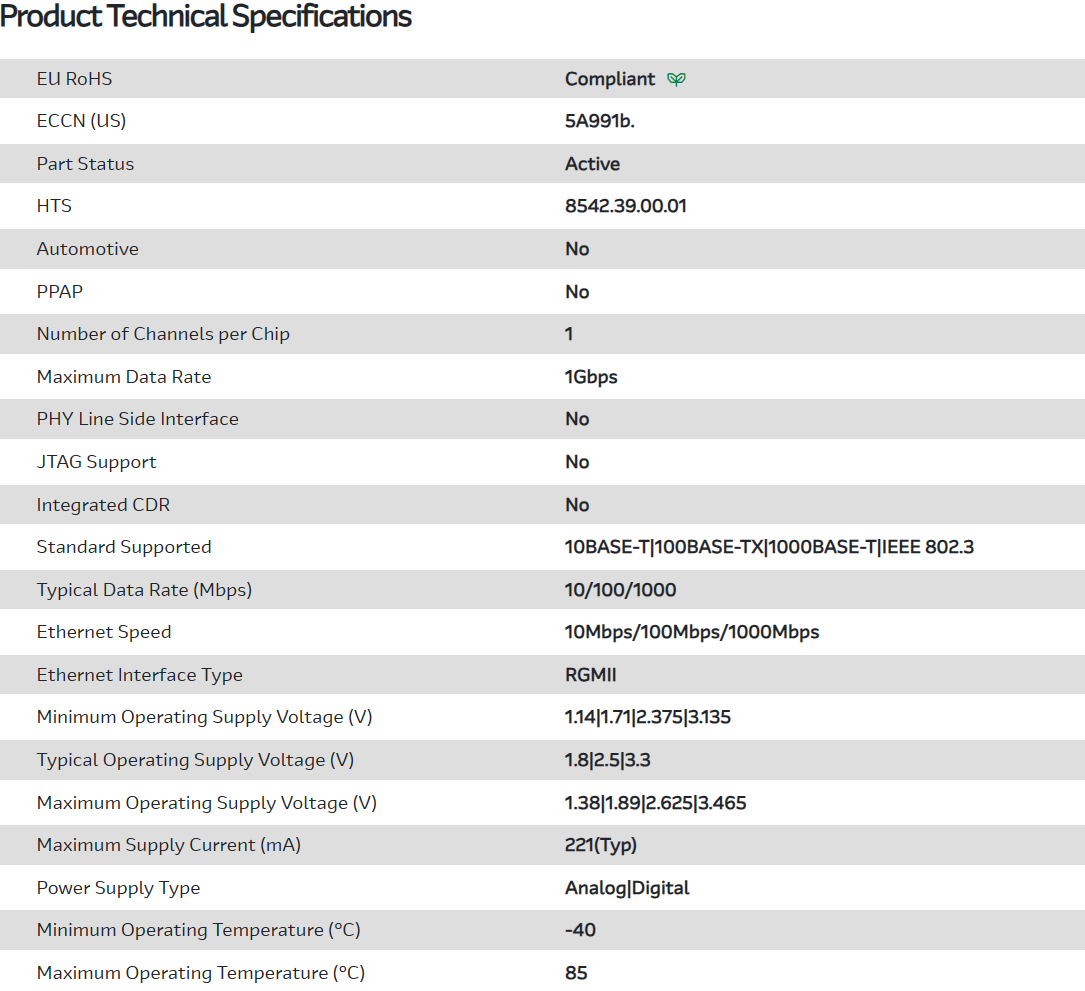Select the ECCN value 5A991b.

point(600,121)
